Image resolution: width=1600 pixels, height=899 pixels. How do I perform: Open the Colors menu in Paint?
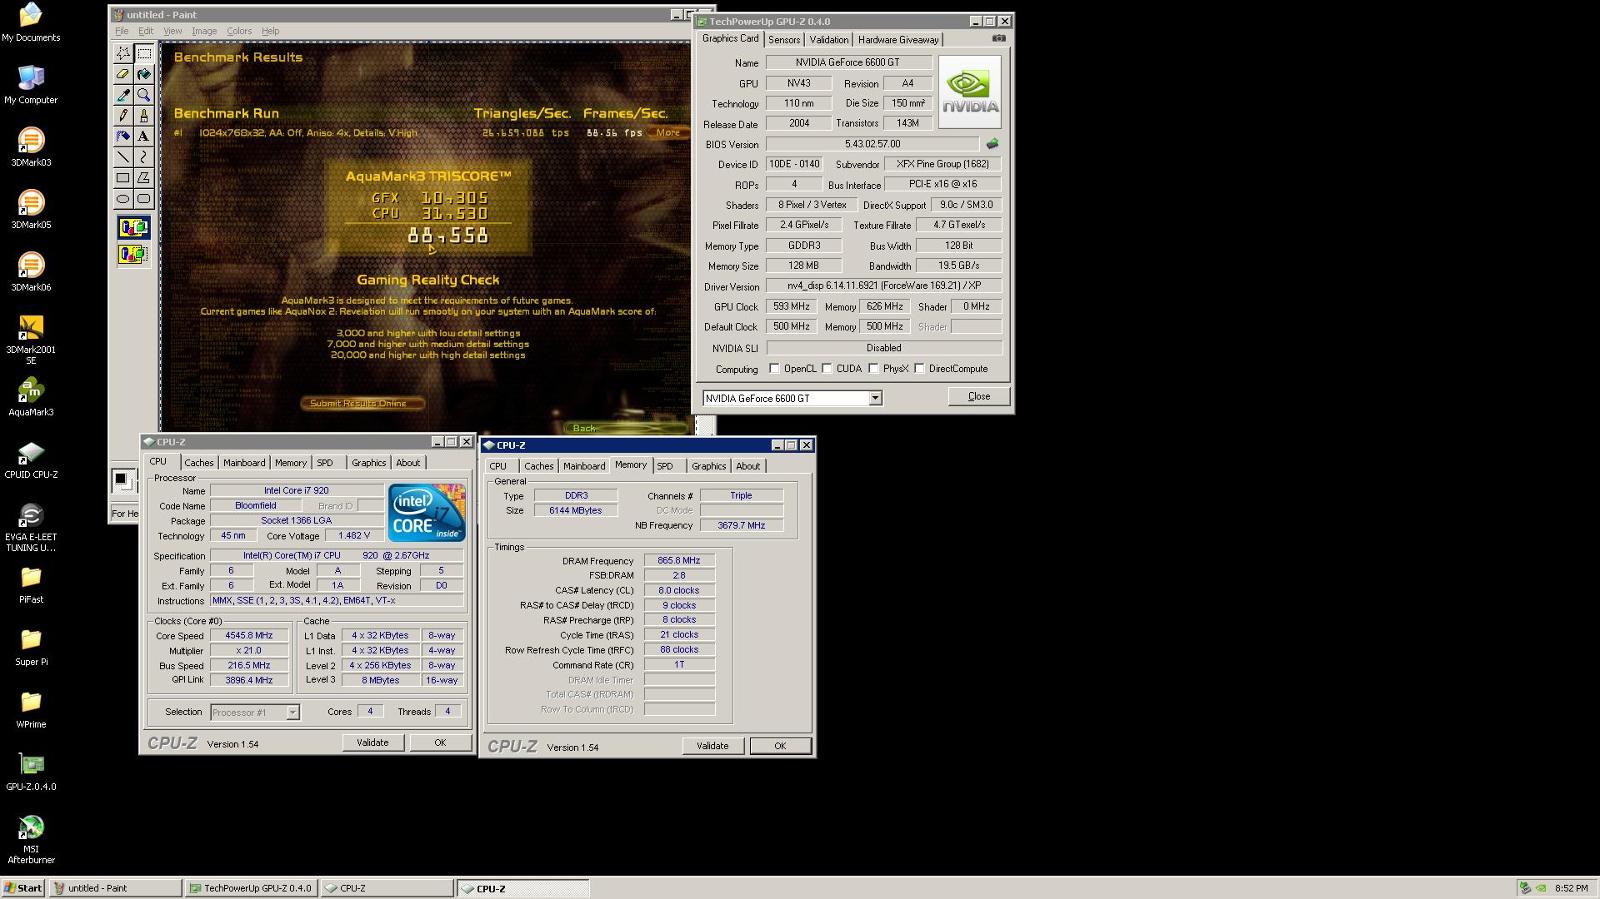(239, 31)
